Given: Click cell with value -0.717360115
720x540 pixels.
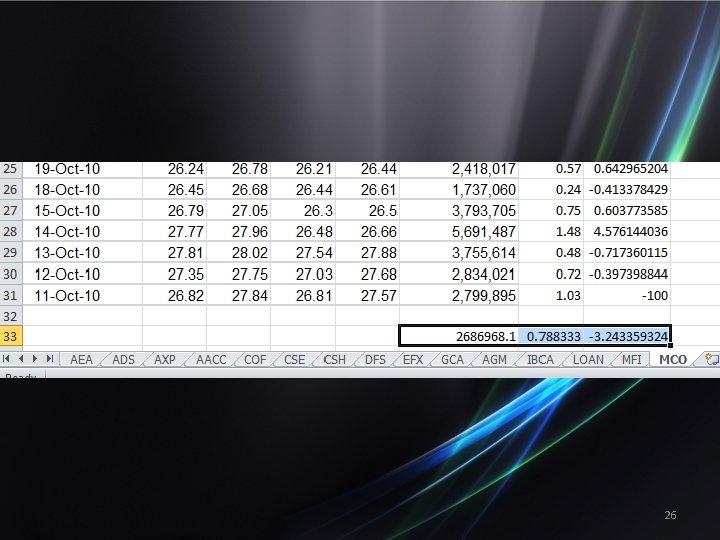Looking at the screenshot, I should tap(627, 253).
